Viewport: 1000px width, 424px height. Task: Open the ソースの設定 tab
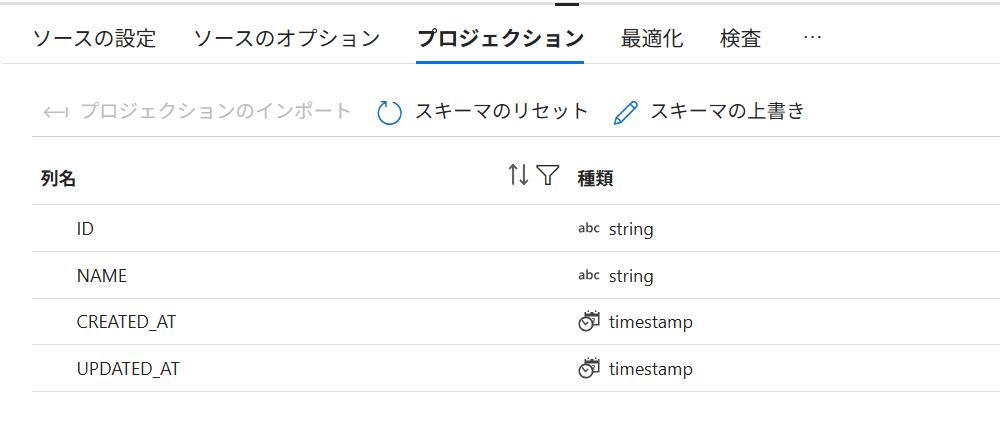94,39
